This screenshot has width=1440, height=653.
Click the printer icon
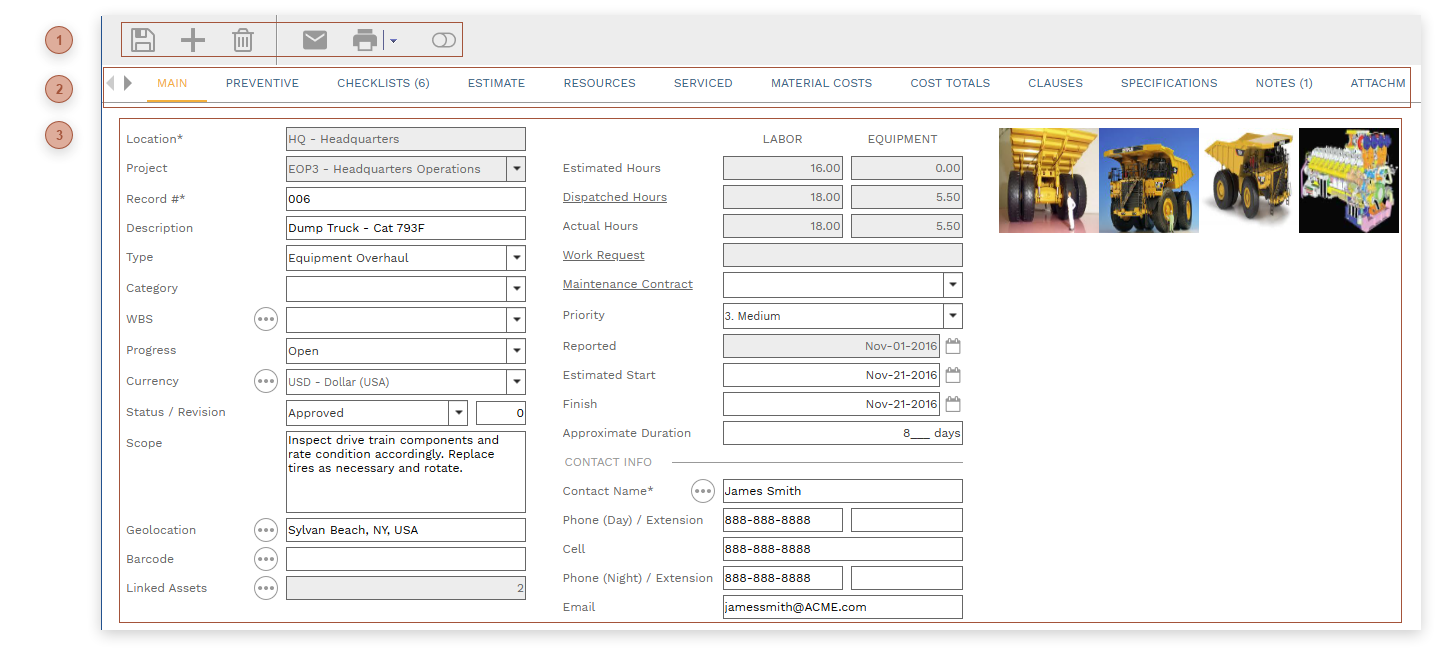[x=366, y=40]
